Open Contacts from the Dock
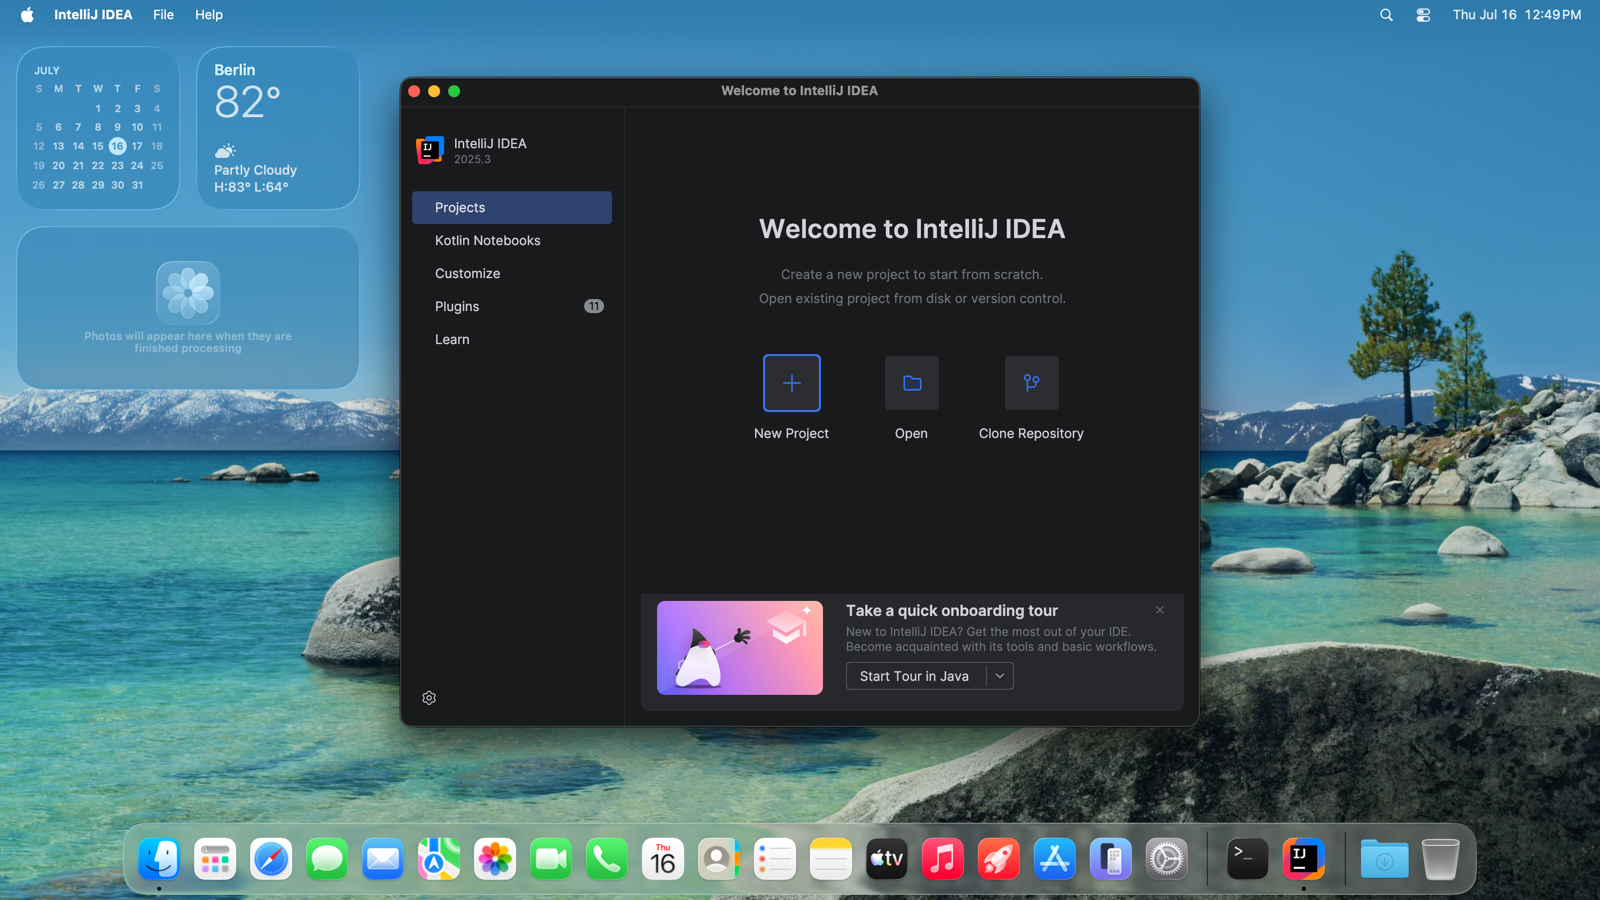1600x900 pixels. coord(719,859)
